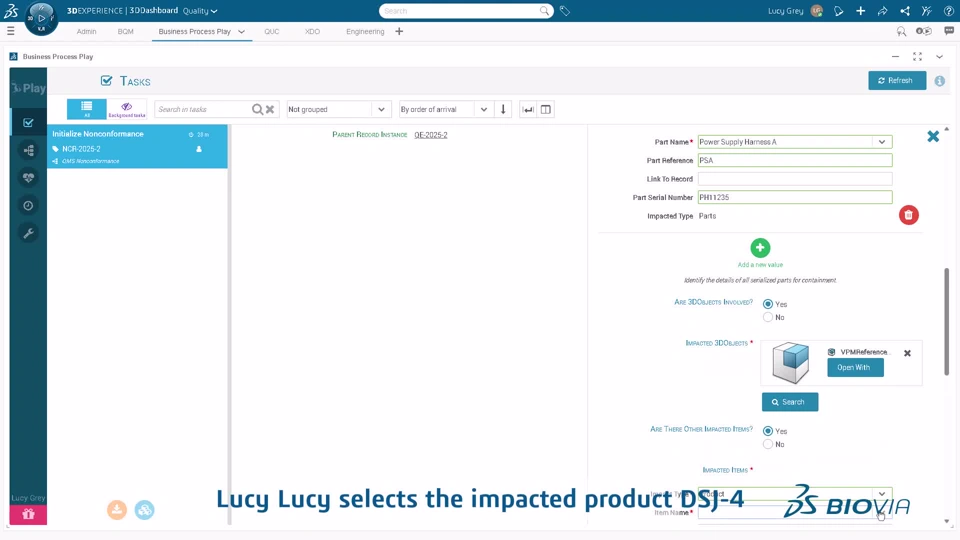
Task: Click the top global search field
Action: tap(459, 11)
